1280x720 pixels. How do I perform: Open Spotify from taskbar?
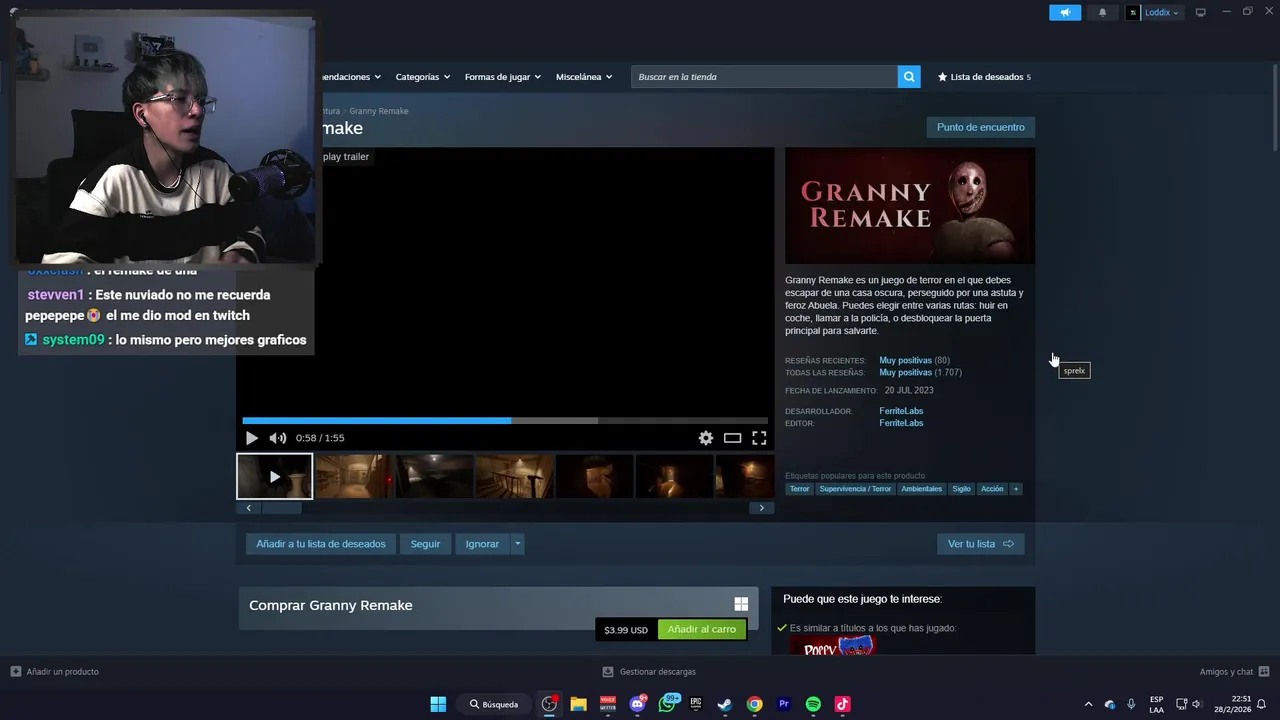(x=813, y=704)
